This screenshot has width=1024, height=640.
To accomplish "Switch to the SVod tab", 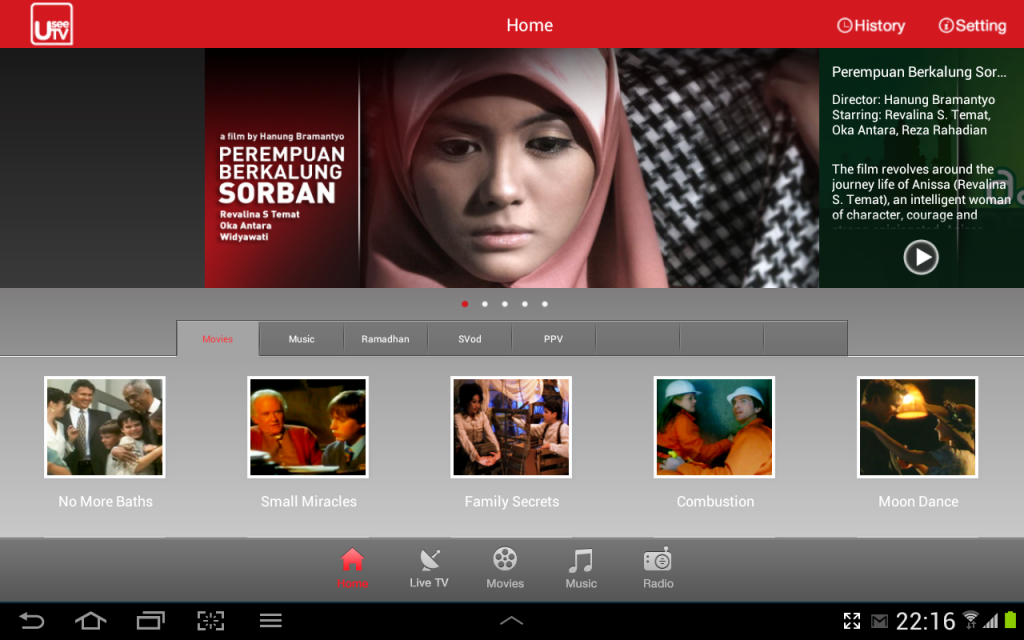I will click(x=470, y=339).
